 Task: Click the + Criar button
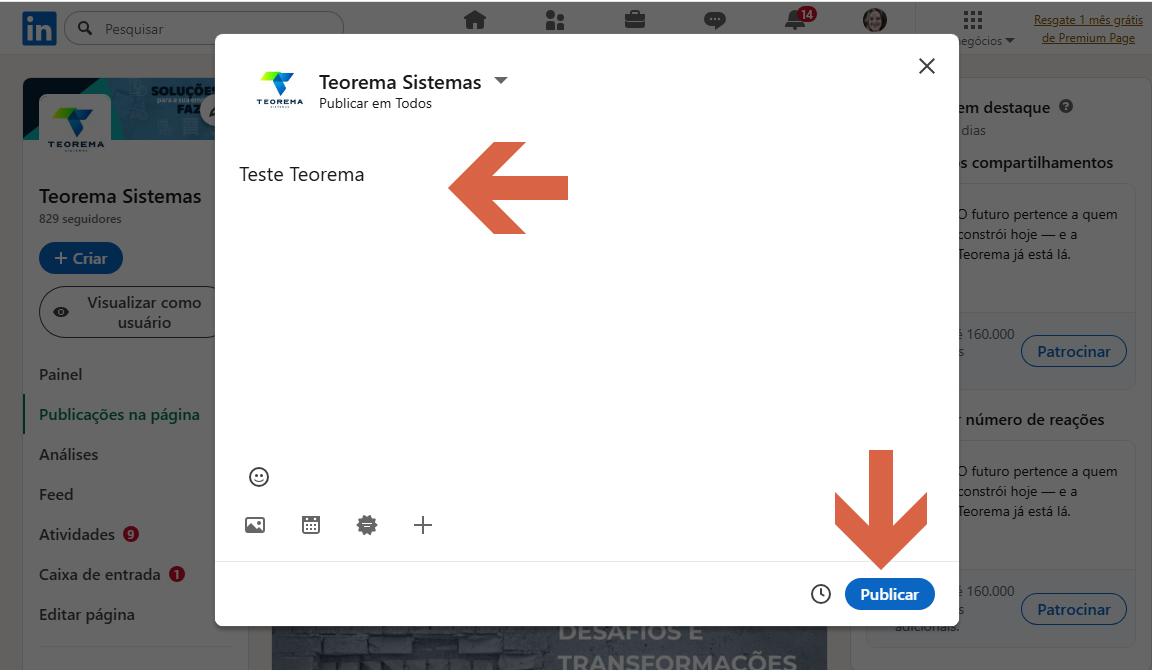point(81,258)
